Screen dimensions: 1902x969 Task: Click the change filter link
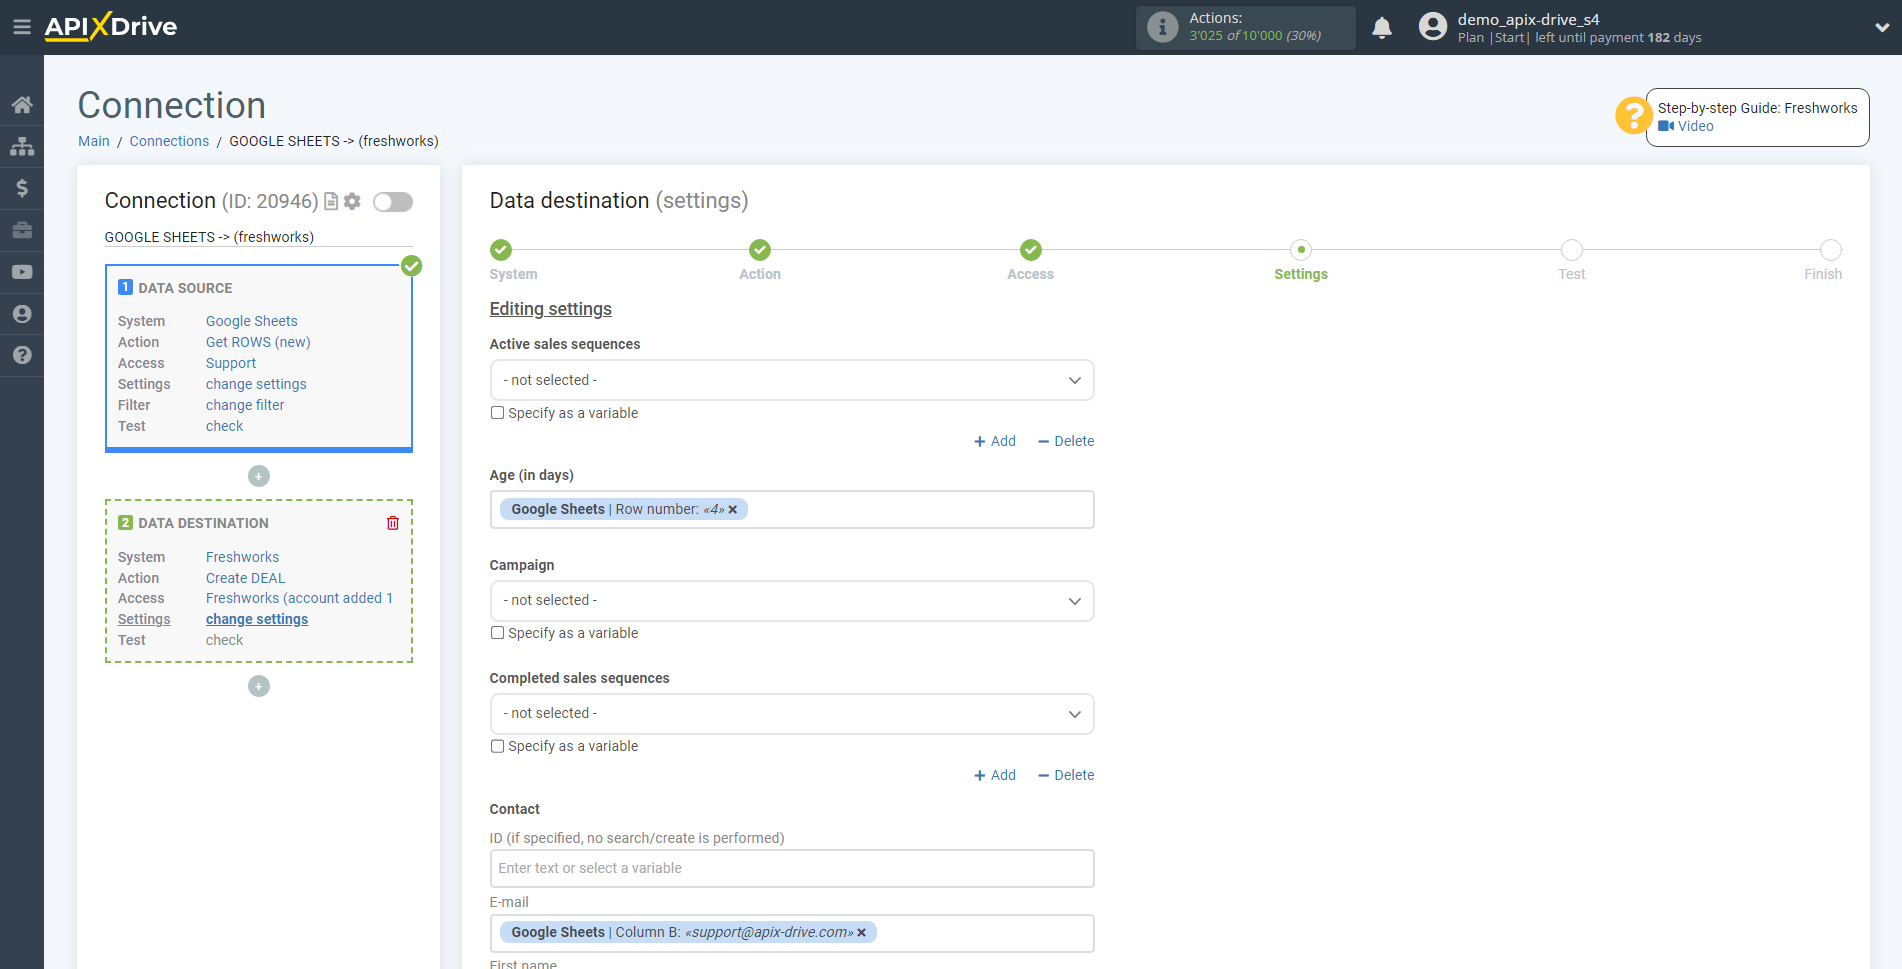point(245,405)
